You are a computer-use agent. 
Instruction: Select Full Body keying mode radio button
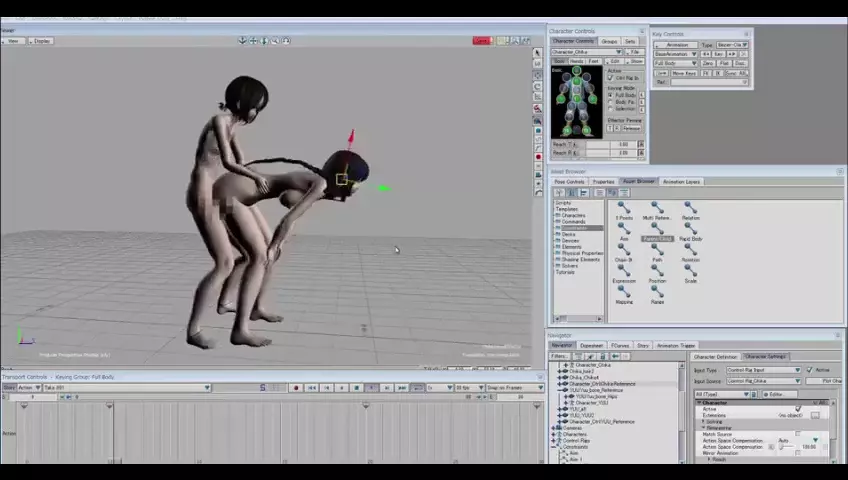611,95
